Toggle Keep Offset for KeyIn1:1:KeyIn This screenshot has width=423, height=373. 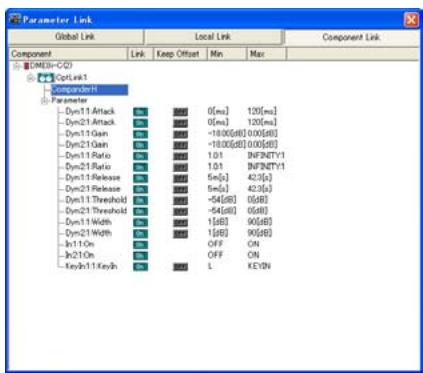[x=180, y=267]
